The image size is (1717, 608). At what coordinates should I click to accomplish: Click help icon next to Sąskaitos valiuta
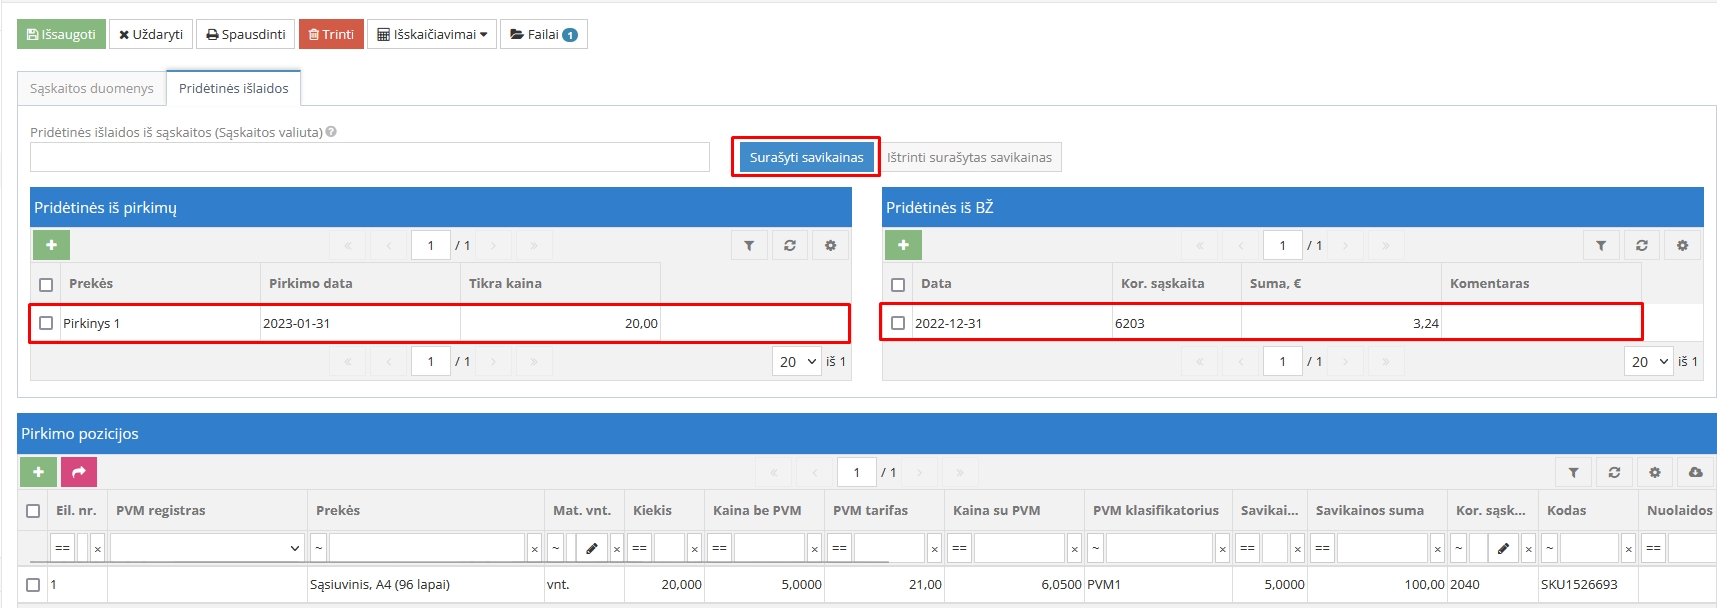point(331,132)
